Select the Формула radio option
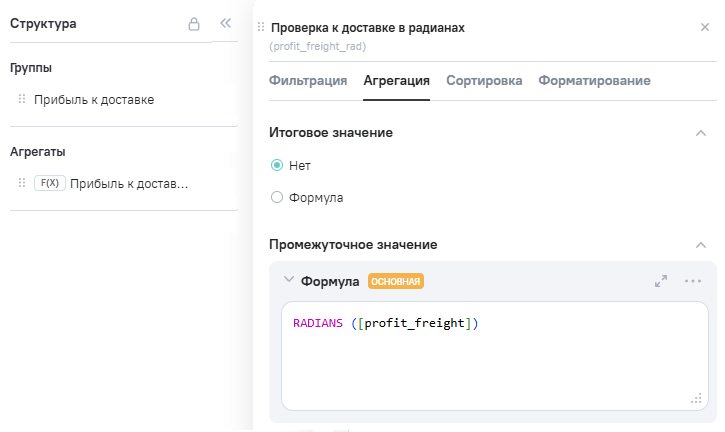This screenshot has width=725, height=432. coord(277,197)
